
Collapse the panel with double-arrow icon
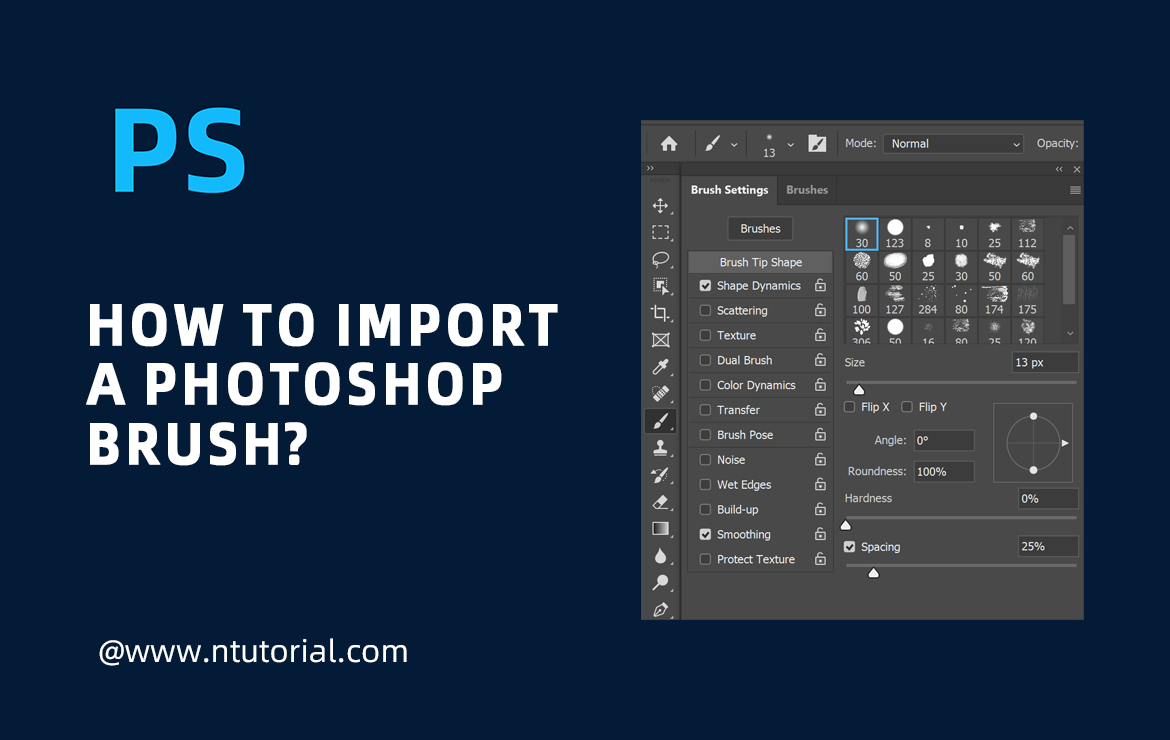click(x=1059, y=169)
